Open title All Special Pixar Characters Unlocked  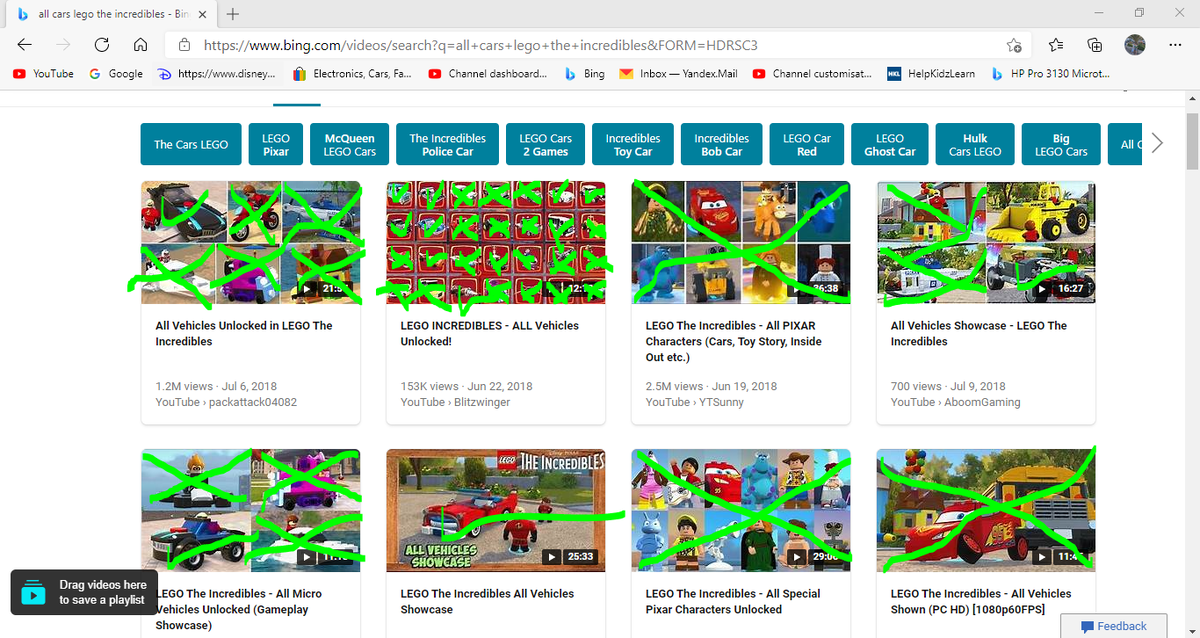pos(733,601)
